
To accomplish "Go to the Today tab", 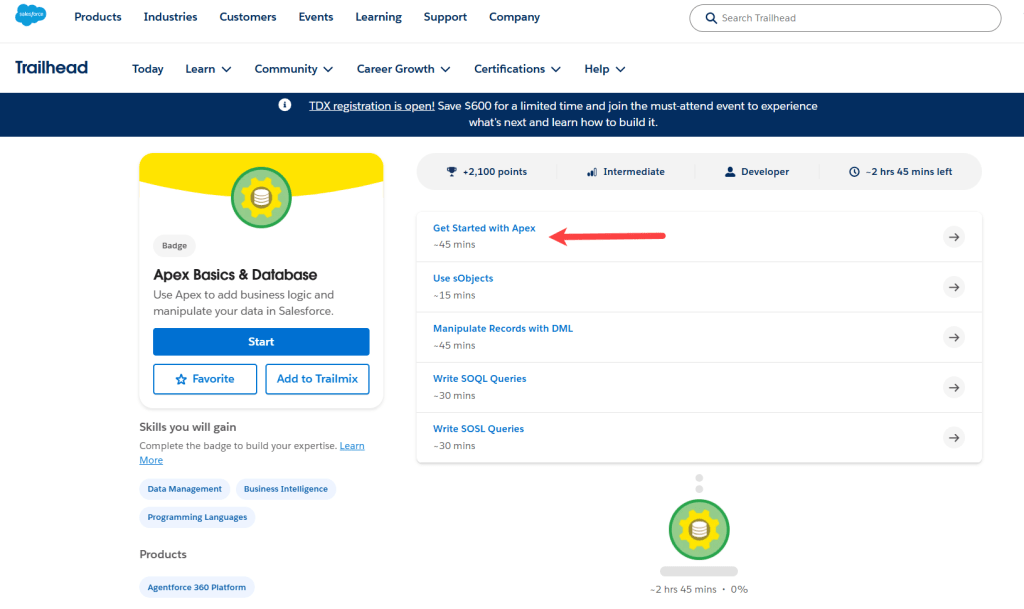I will point(148,69).
